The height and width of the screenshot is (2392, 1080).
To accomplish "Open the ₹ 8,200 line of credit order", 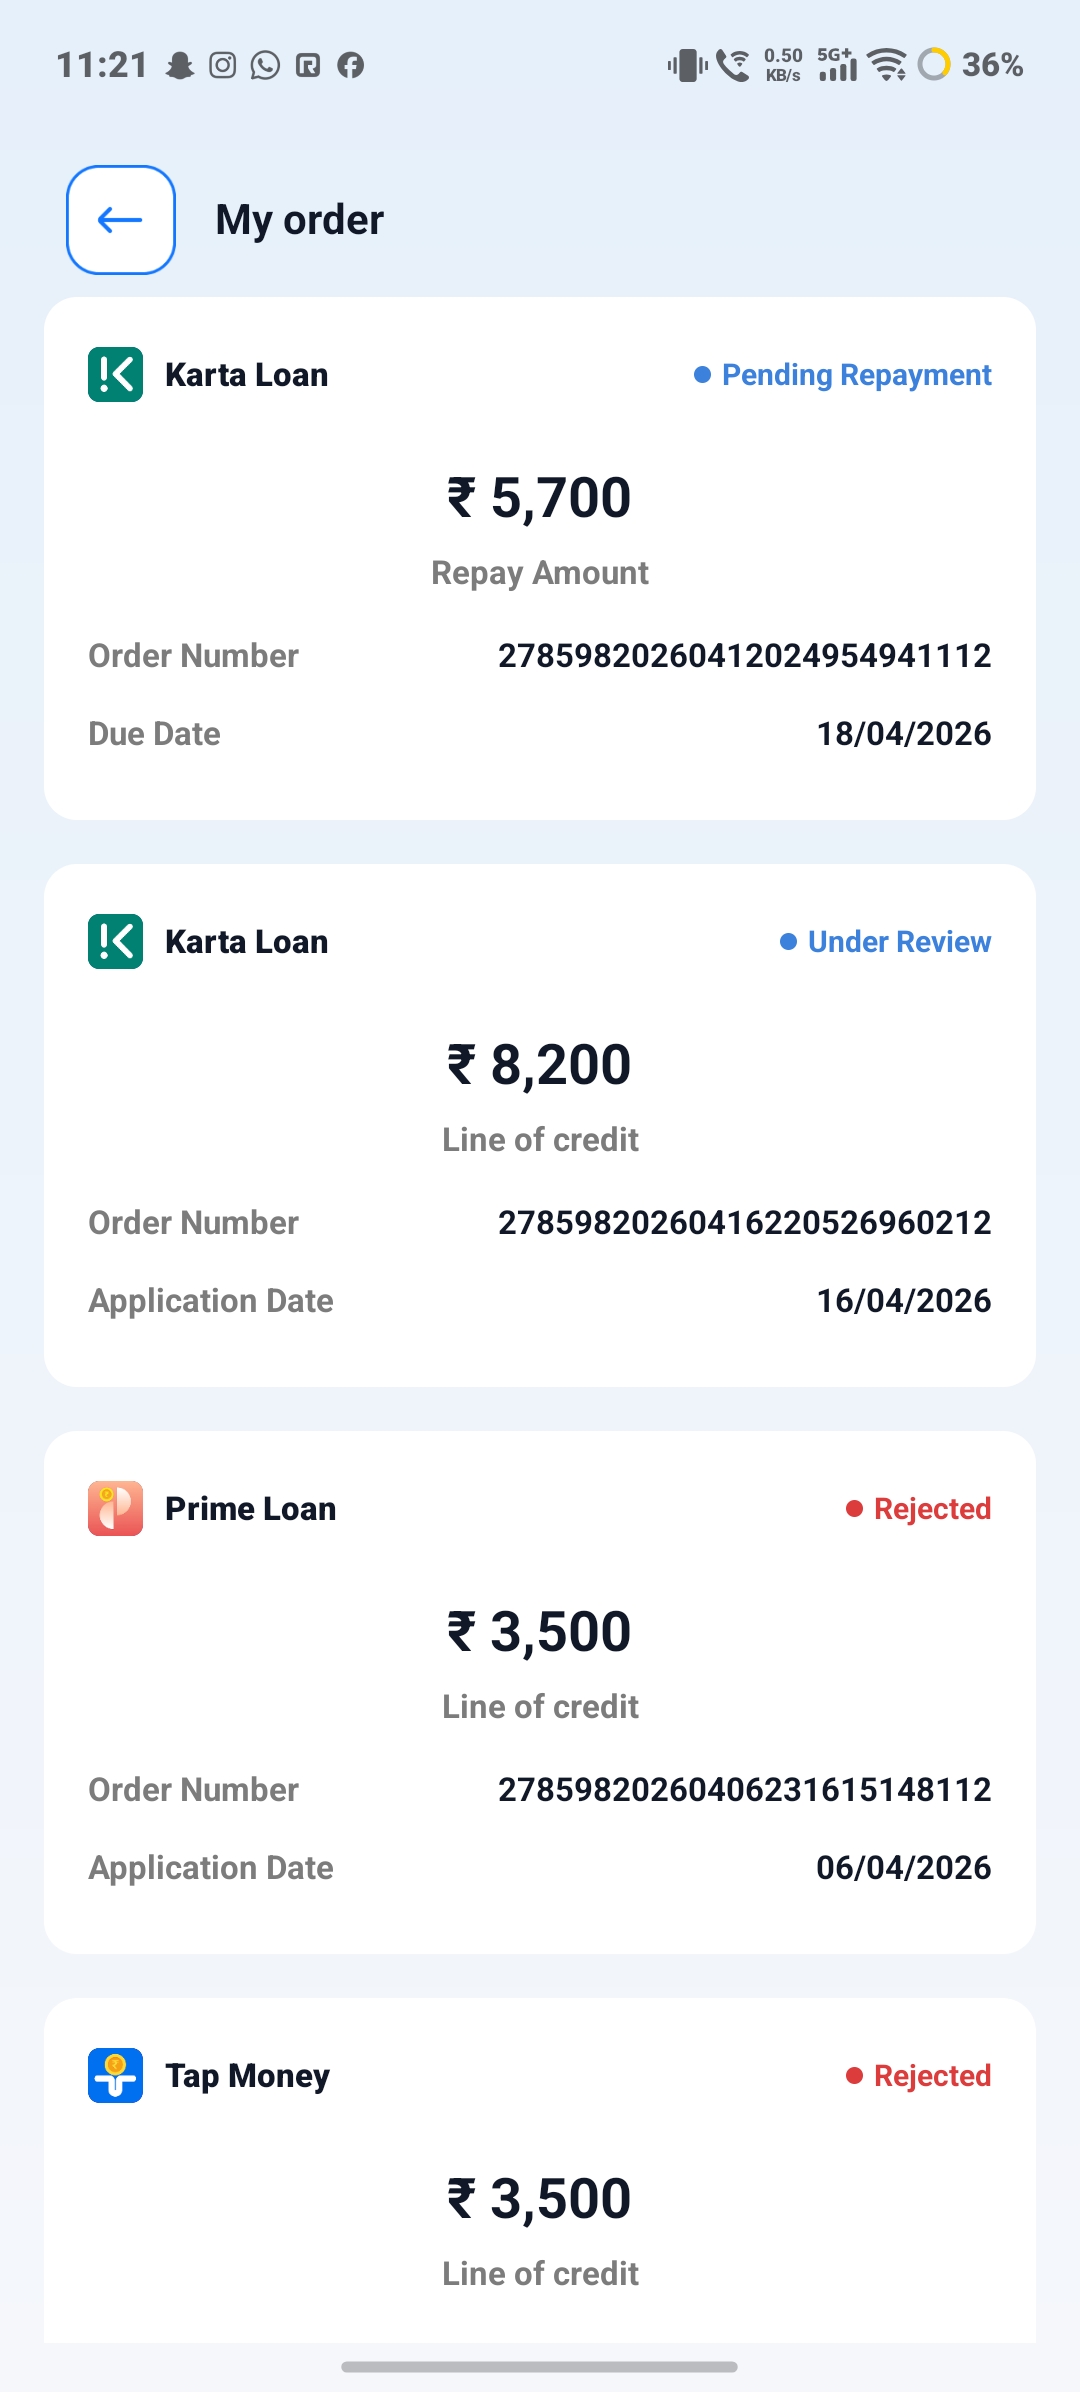I will (540, 1065).
